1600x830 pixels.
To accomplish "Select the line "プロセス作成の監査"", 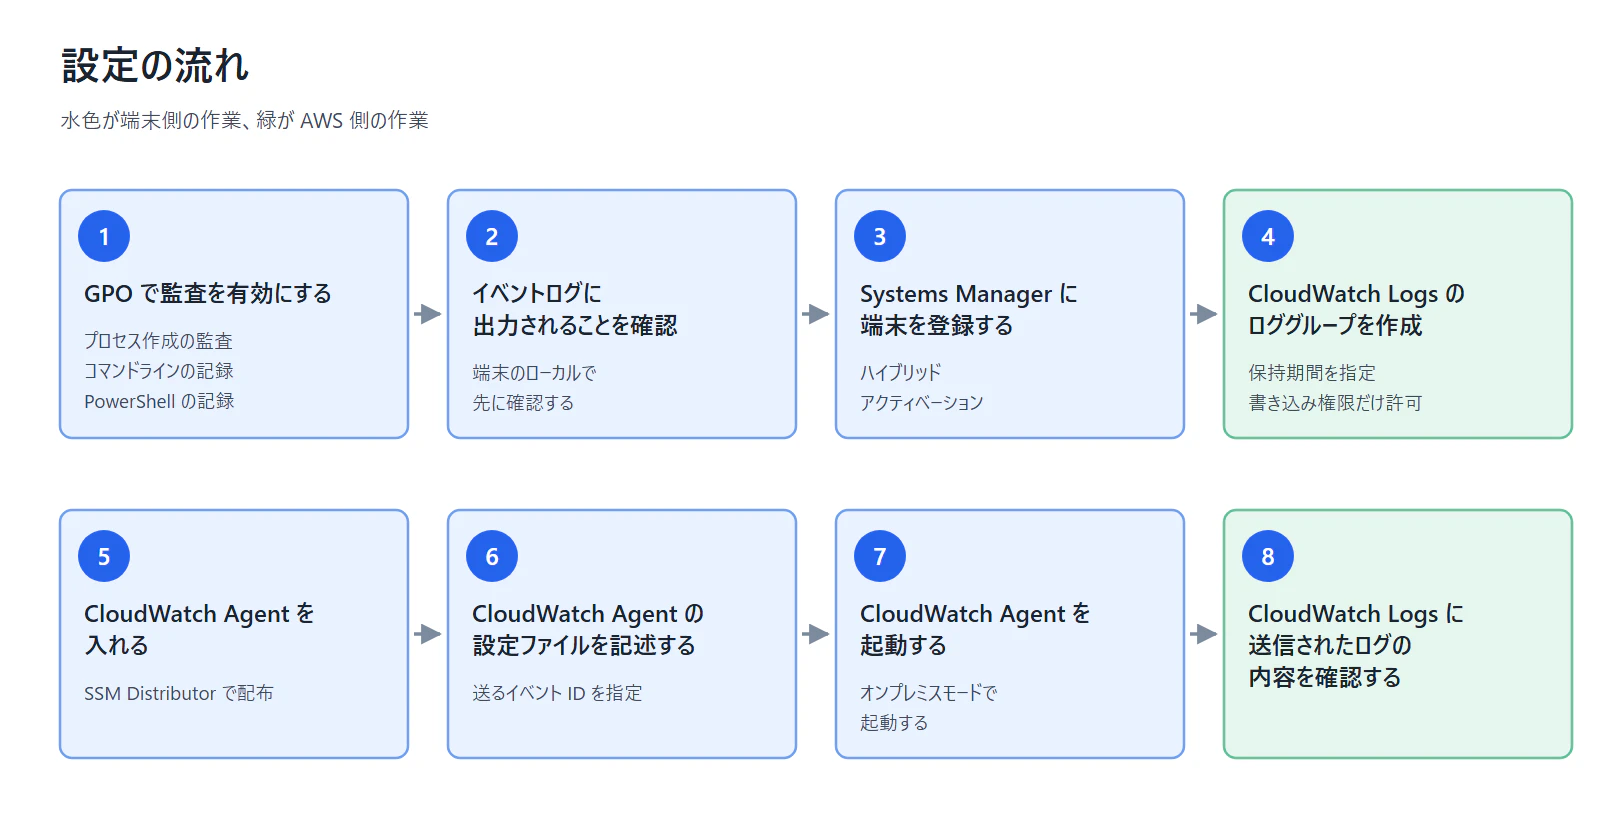I will (x=158, y=341).
